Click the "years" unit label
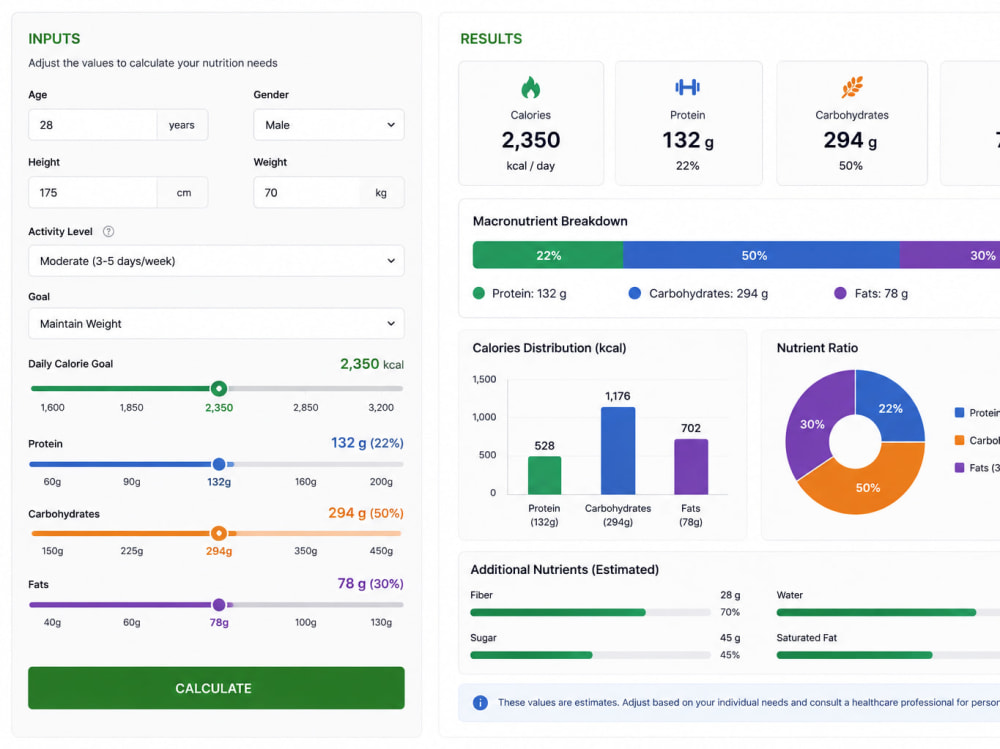This screenshot has width=1000, height=749. [x=182, y=125]
